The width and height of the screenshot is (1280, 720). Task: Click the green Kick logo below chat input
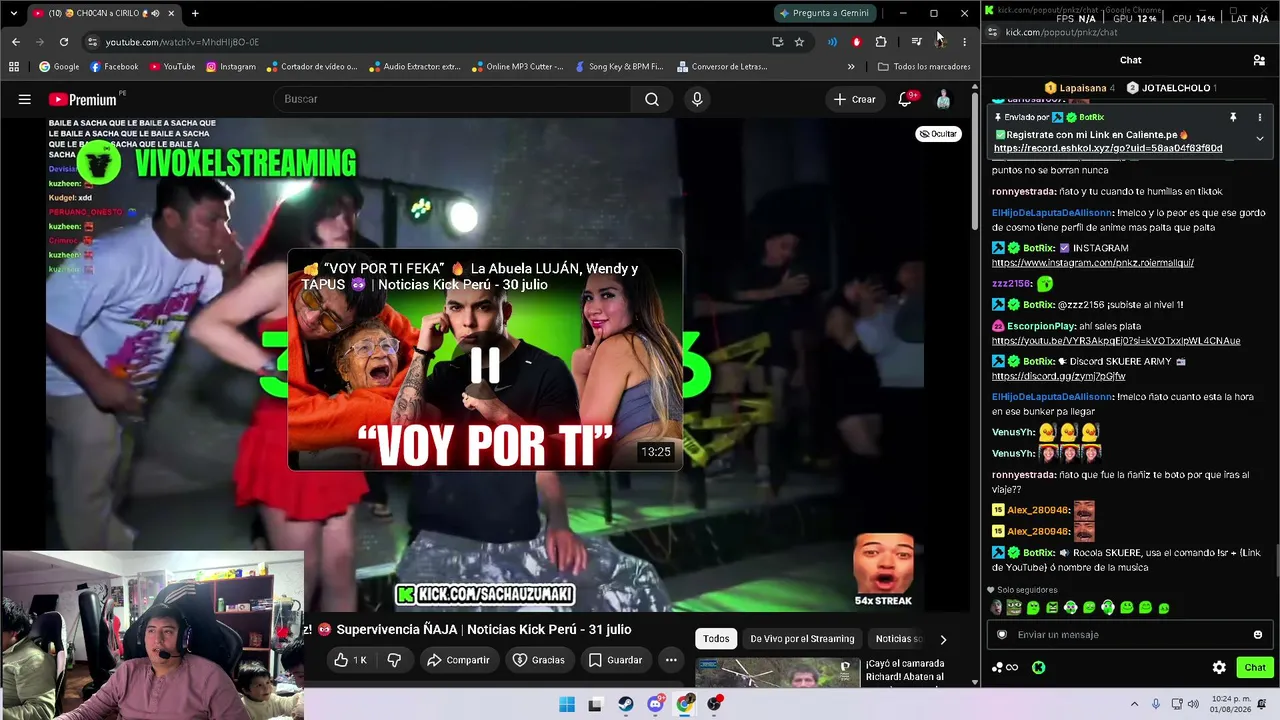pyautogui.click(x=1039, y=667)
